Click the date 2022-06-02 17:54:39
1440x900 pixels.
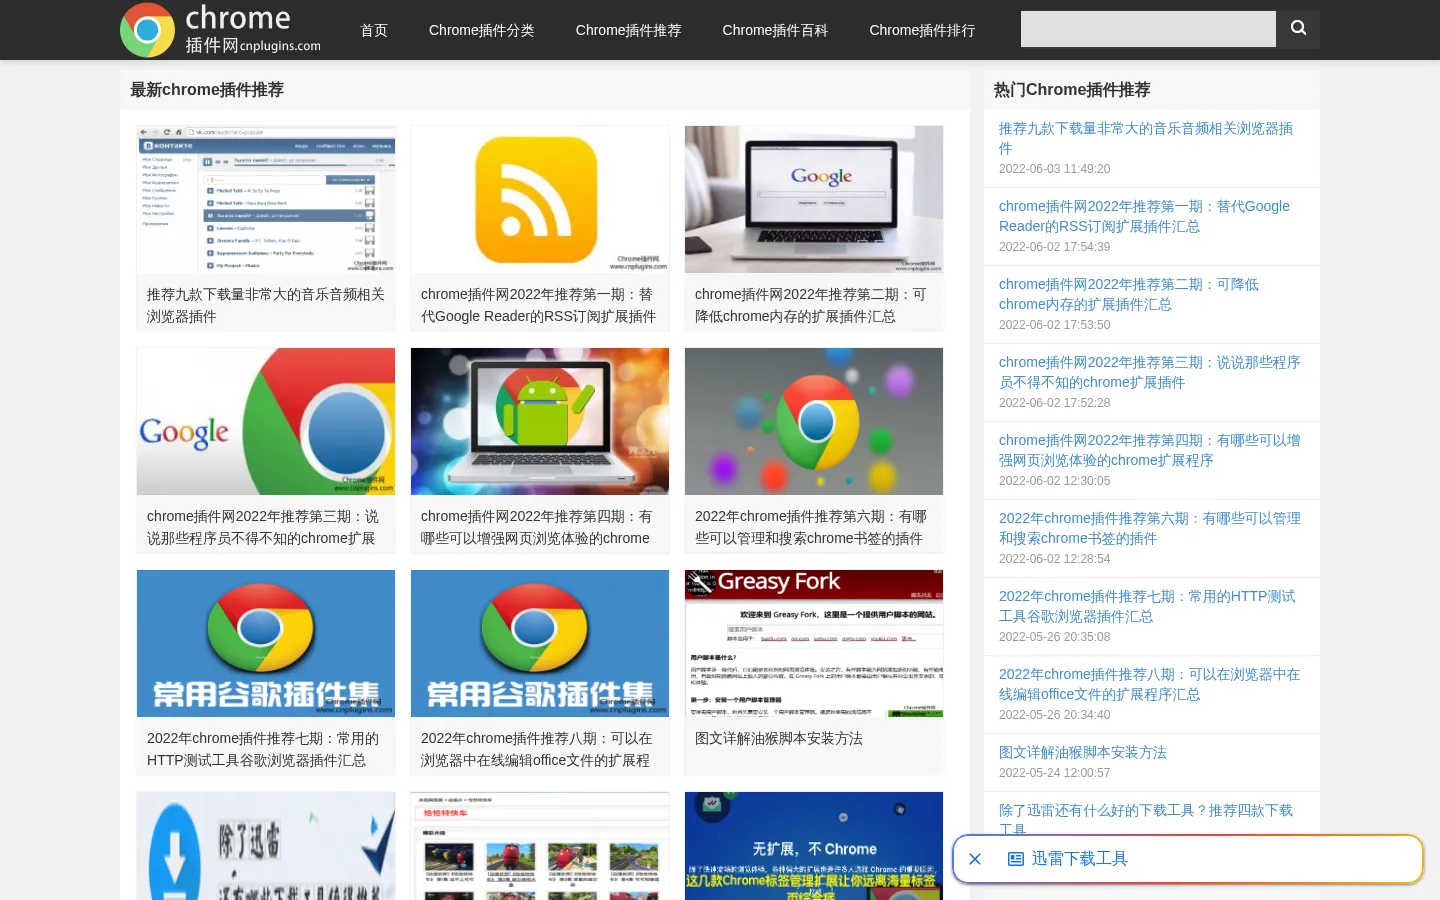point(1055,247)
